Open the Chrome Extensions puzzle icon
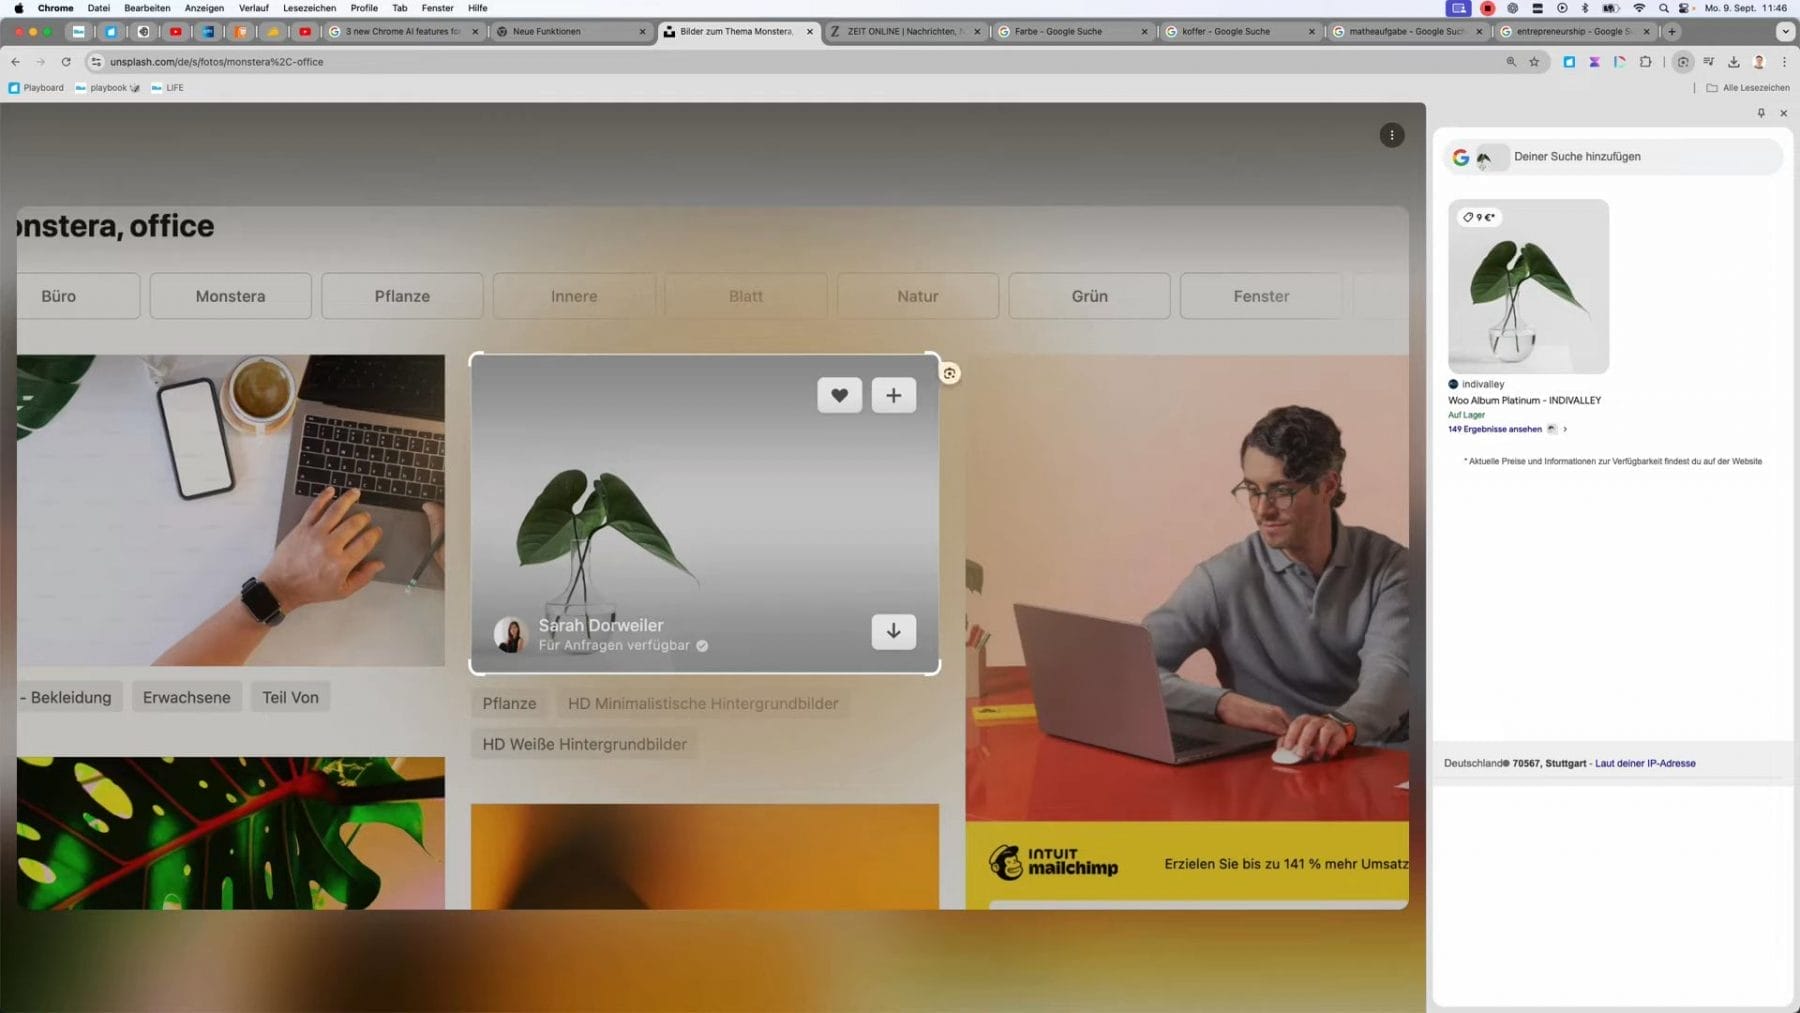Viewport: 1800px width, 1013px height. 1645,62
